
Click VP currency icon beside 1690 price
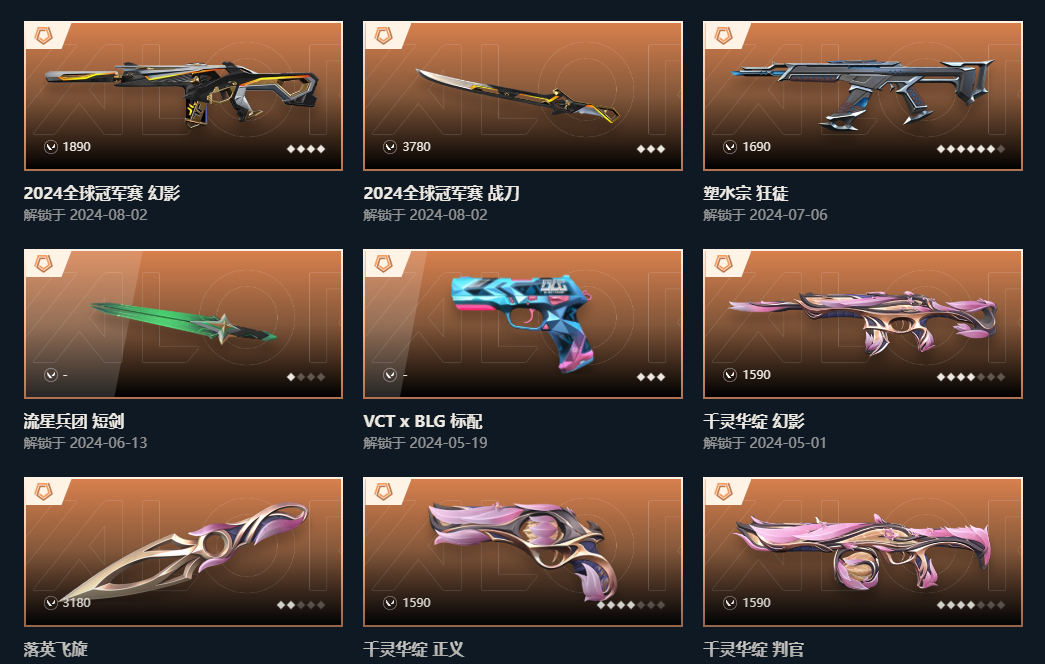(730, 147)
